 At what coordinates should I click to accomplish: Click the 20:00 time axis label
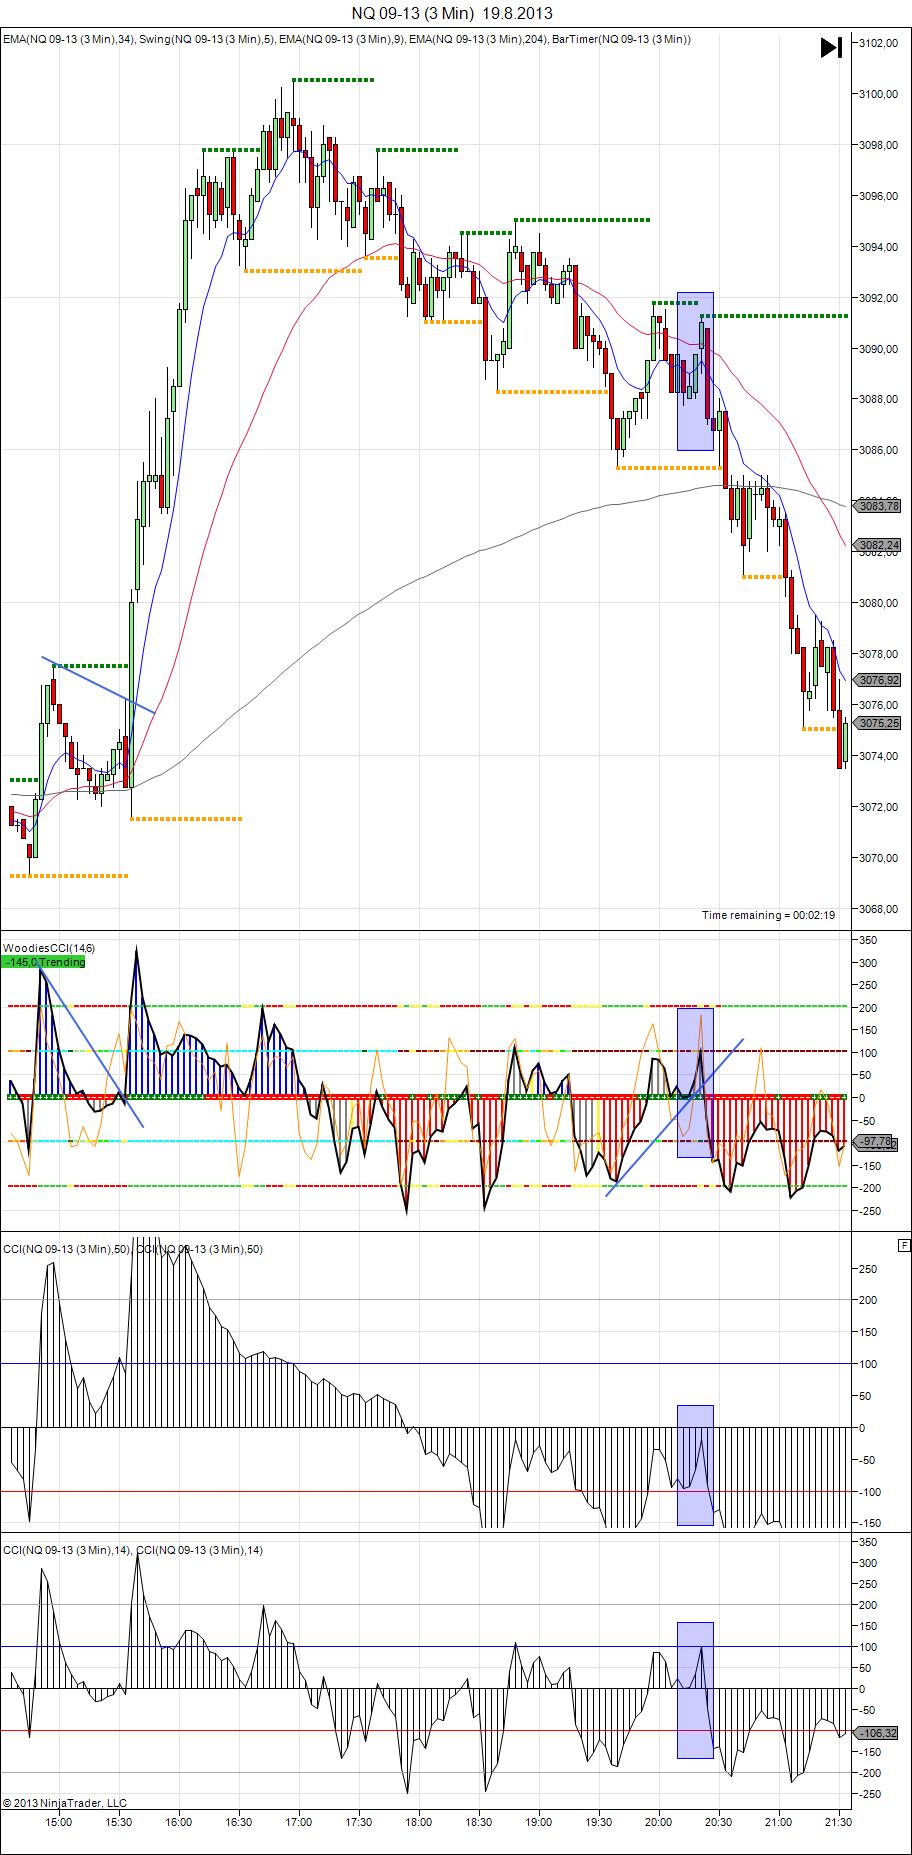(659, 1822)
